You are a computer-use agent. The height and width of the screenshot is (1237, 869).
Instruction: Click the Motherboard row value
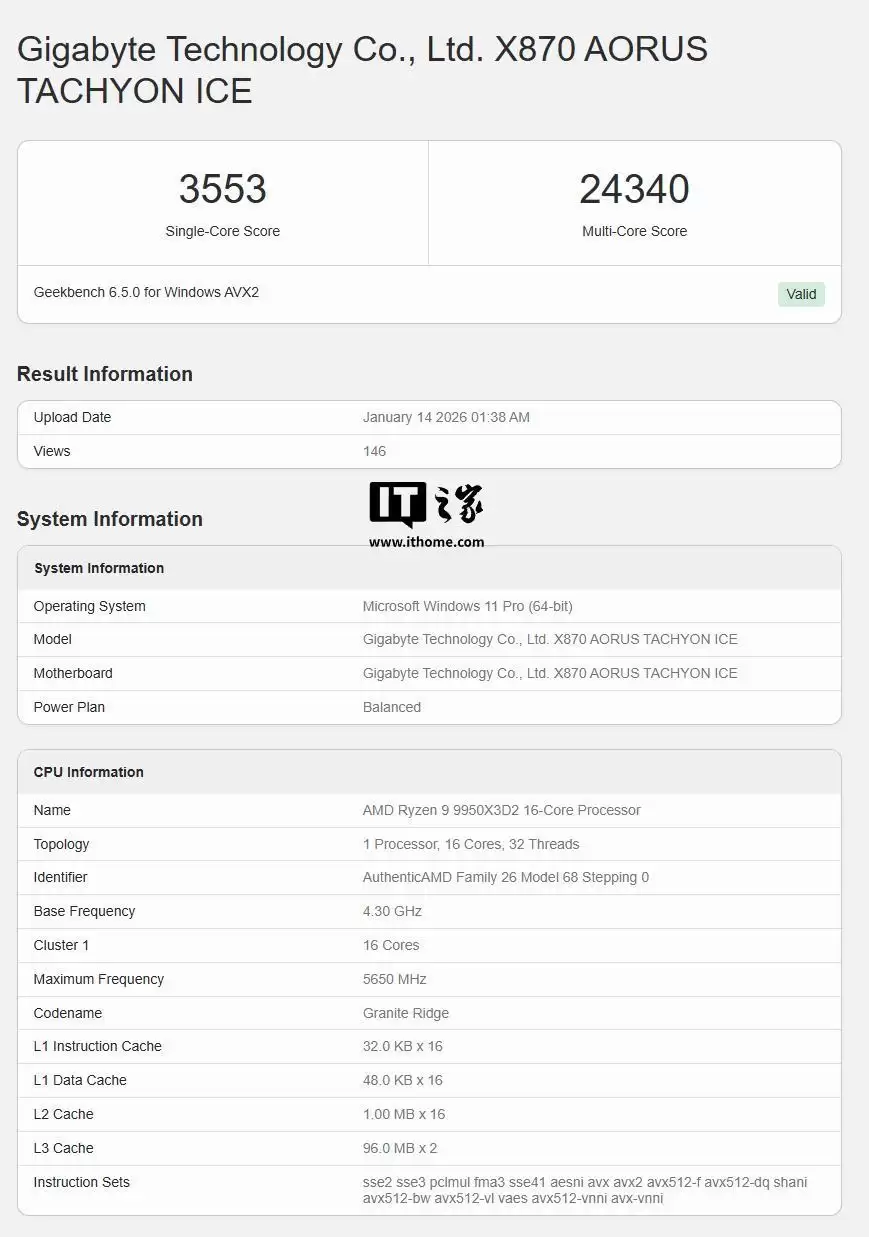[549, 673]
